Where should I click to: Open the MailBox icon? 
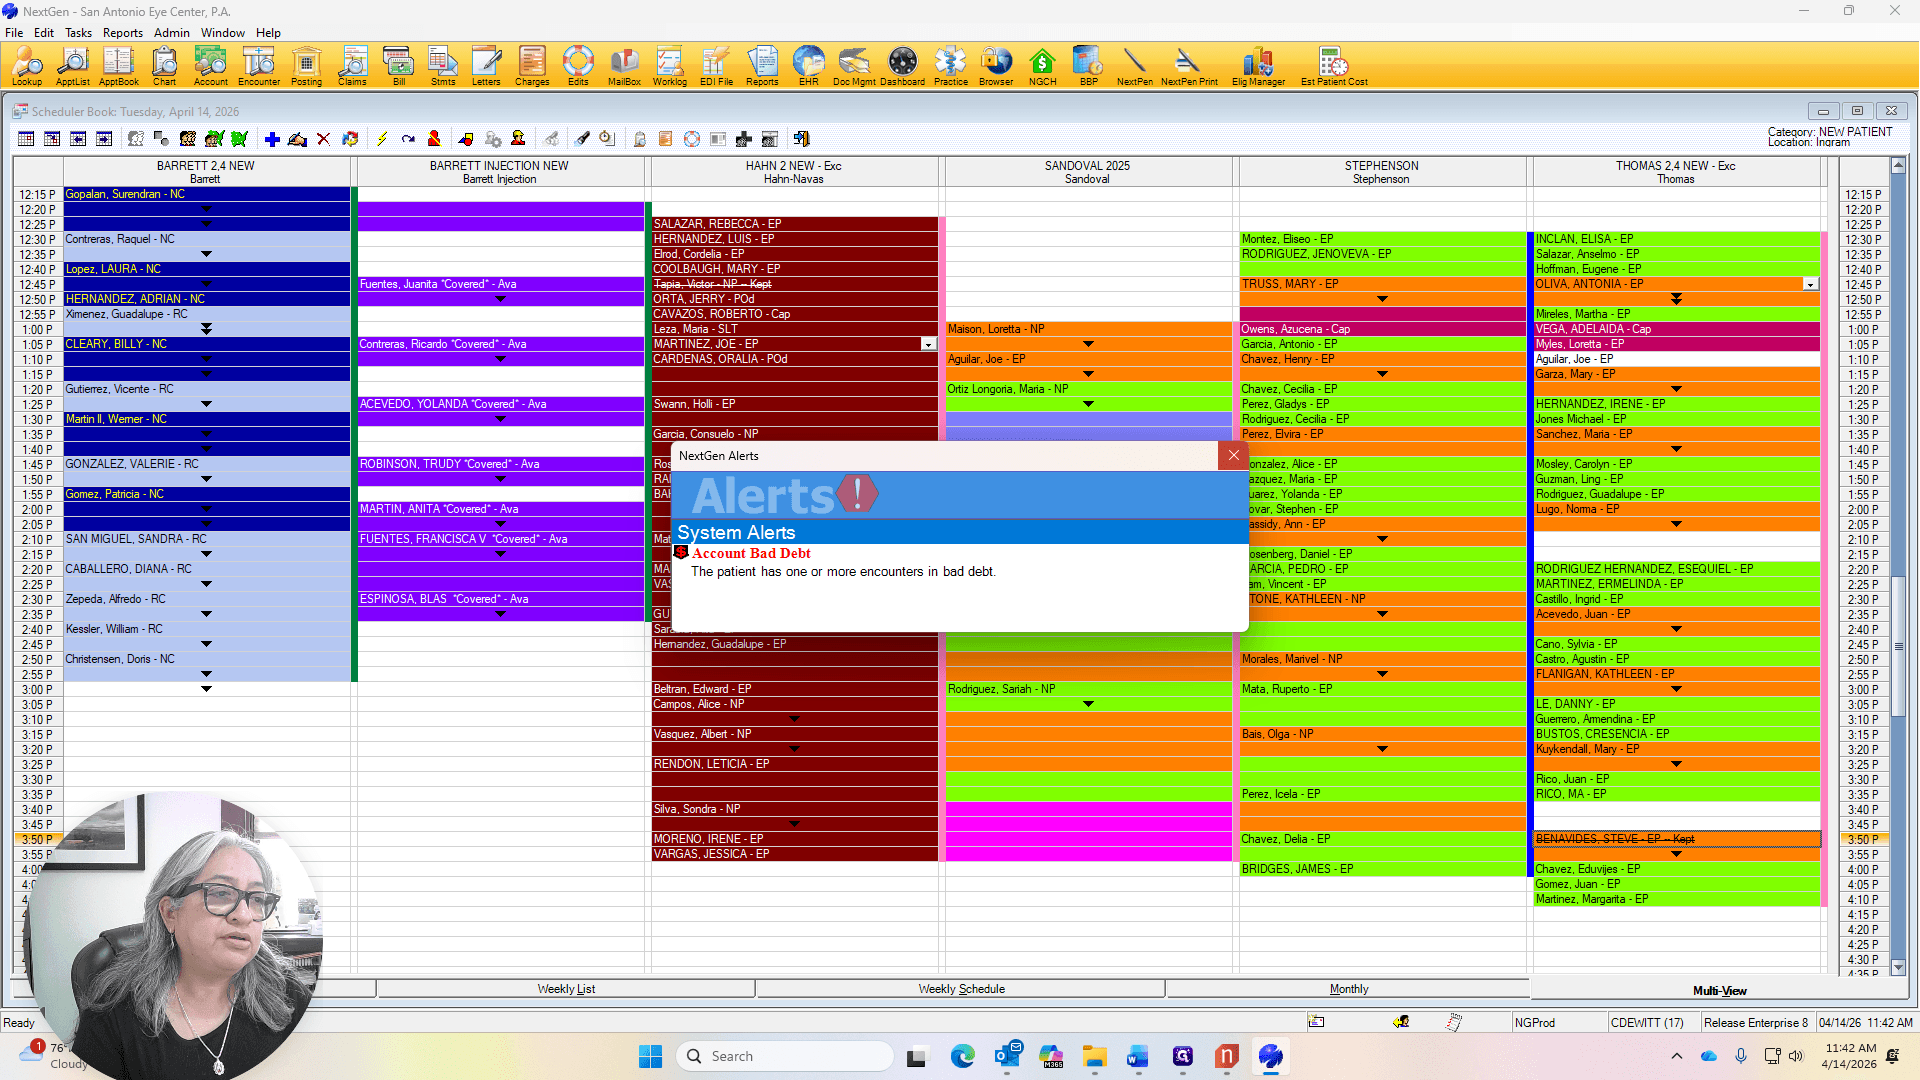click(624, 66)
